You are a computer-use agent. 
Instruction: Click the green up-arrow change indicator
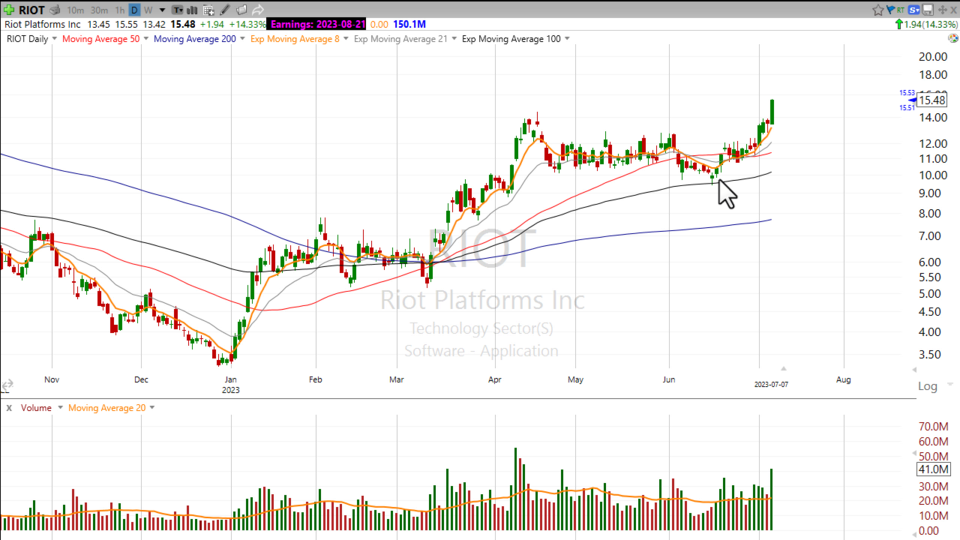point(899,24)
